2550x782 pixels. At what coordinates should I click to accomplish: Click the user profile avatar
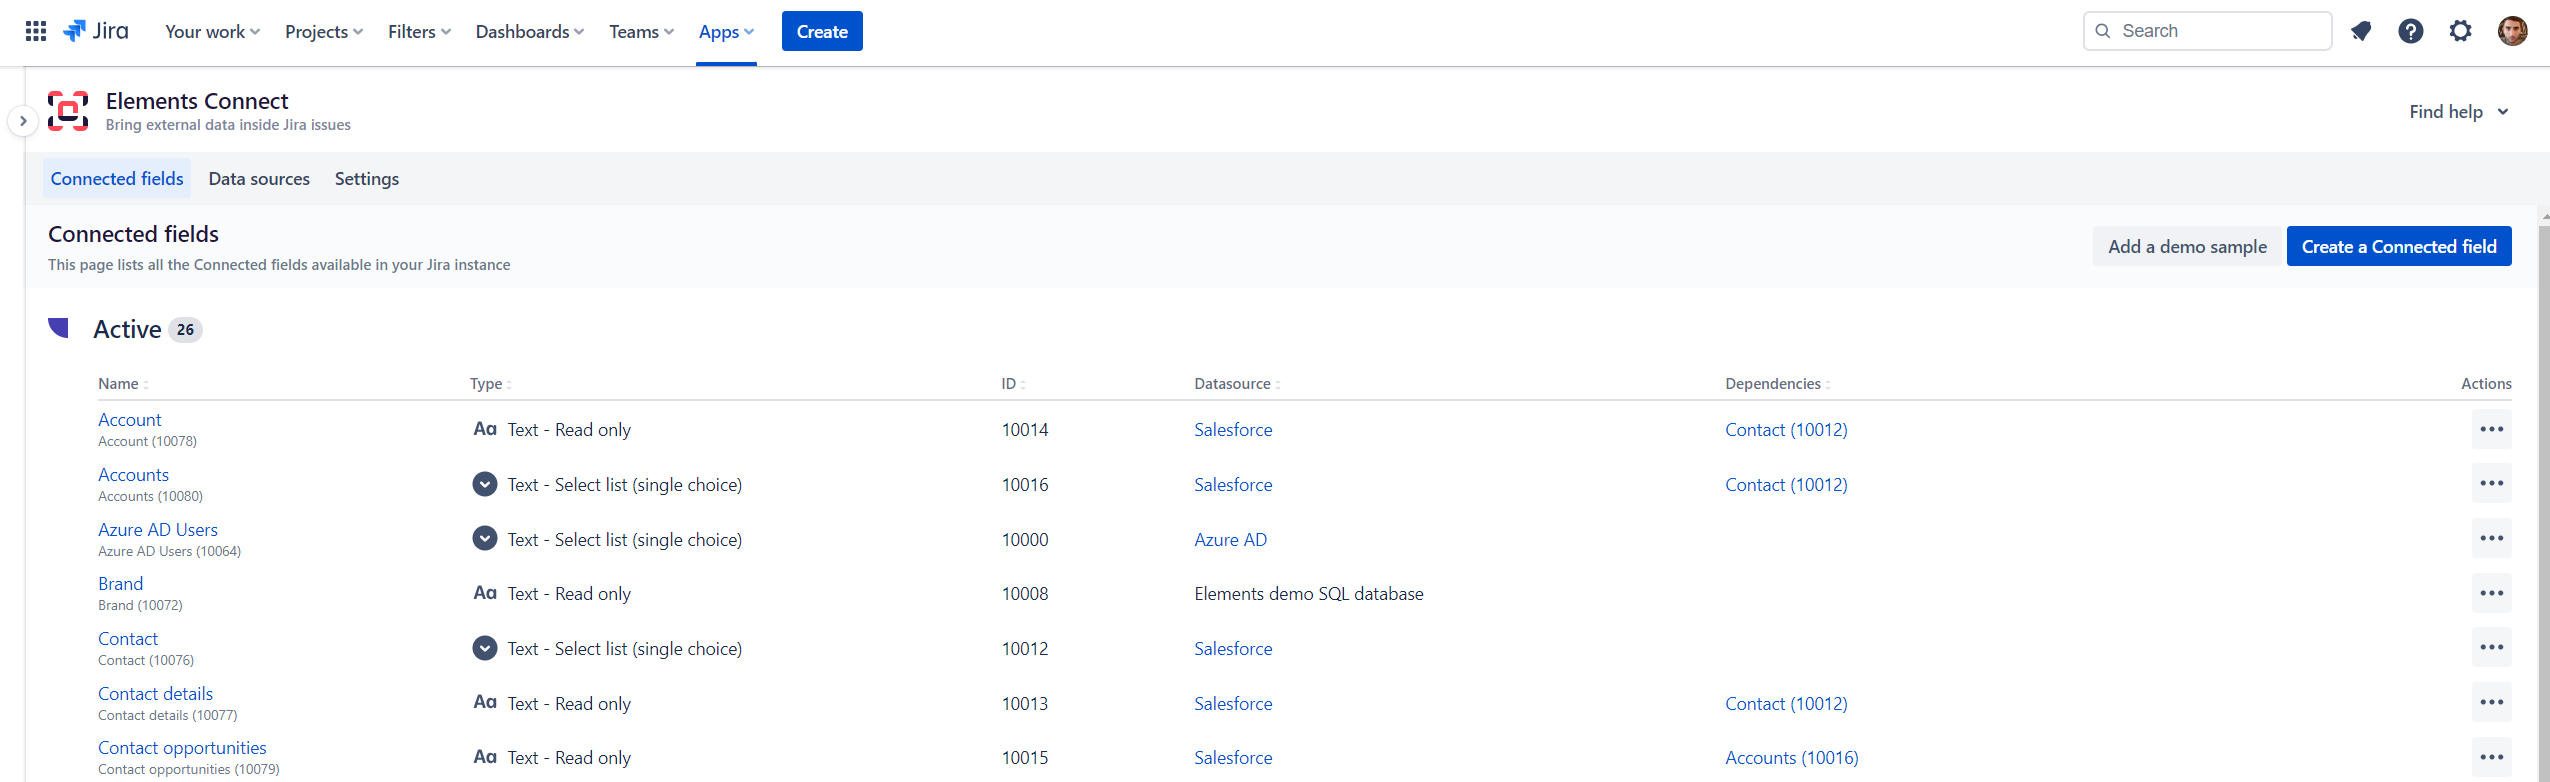[x=2512, y=31]
